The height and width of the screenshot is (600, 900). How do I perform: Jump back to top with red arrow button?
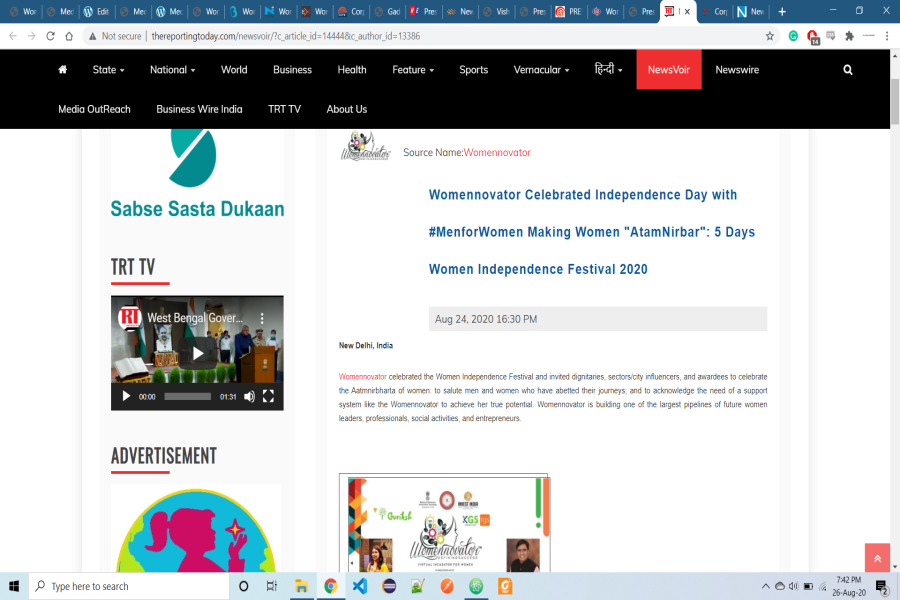pyautogui.click(x=877, y=558)
